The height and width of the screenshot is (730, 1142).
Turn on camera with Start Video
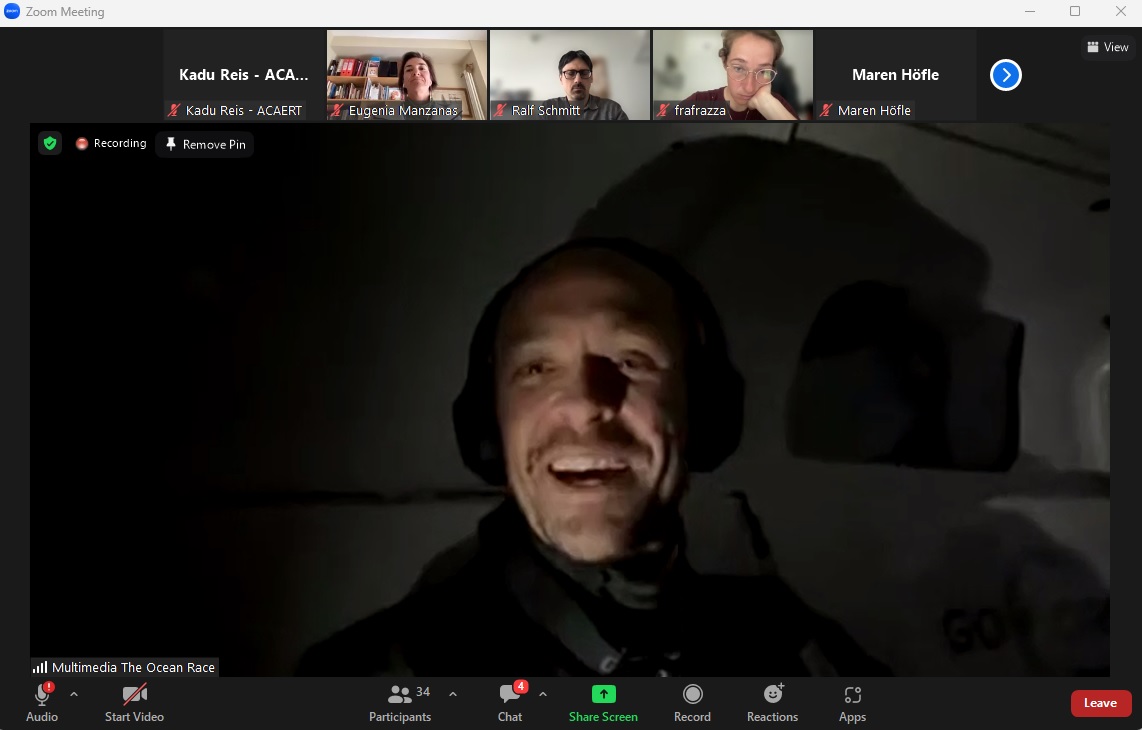[134, 702]
